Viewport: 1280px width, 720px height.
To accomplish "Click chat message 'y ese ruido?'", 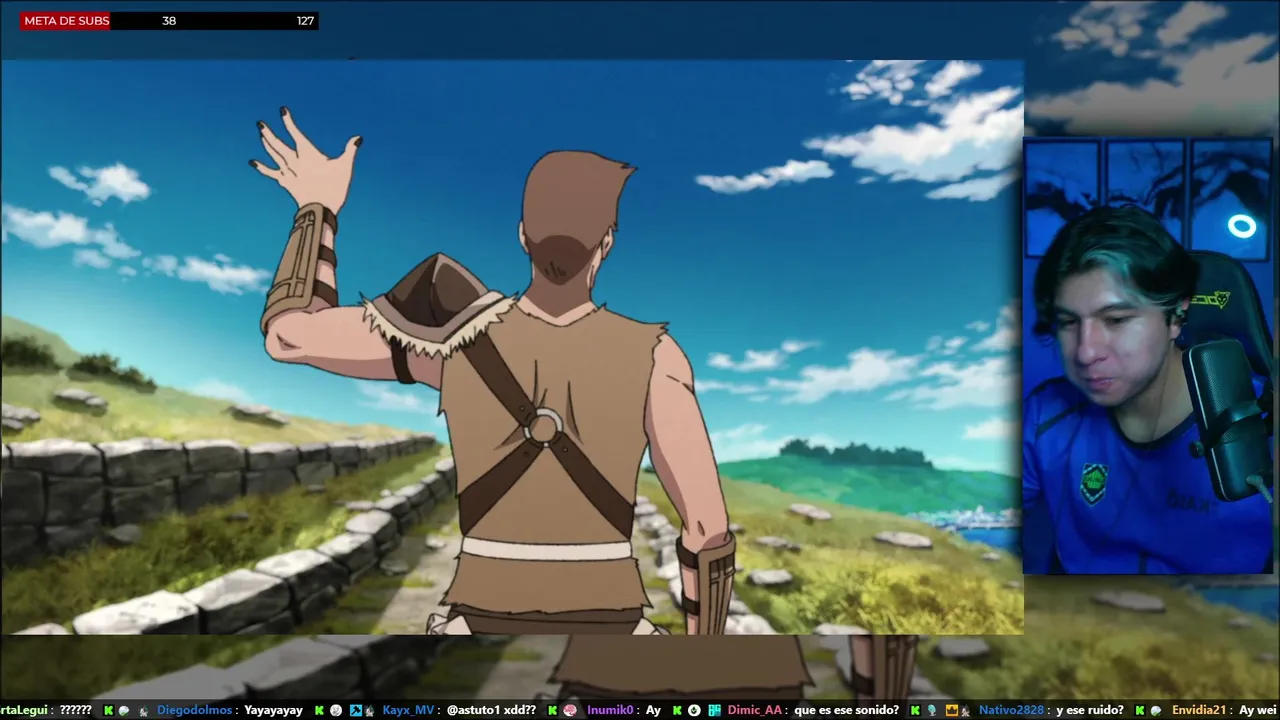I will pos(1090,710).
